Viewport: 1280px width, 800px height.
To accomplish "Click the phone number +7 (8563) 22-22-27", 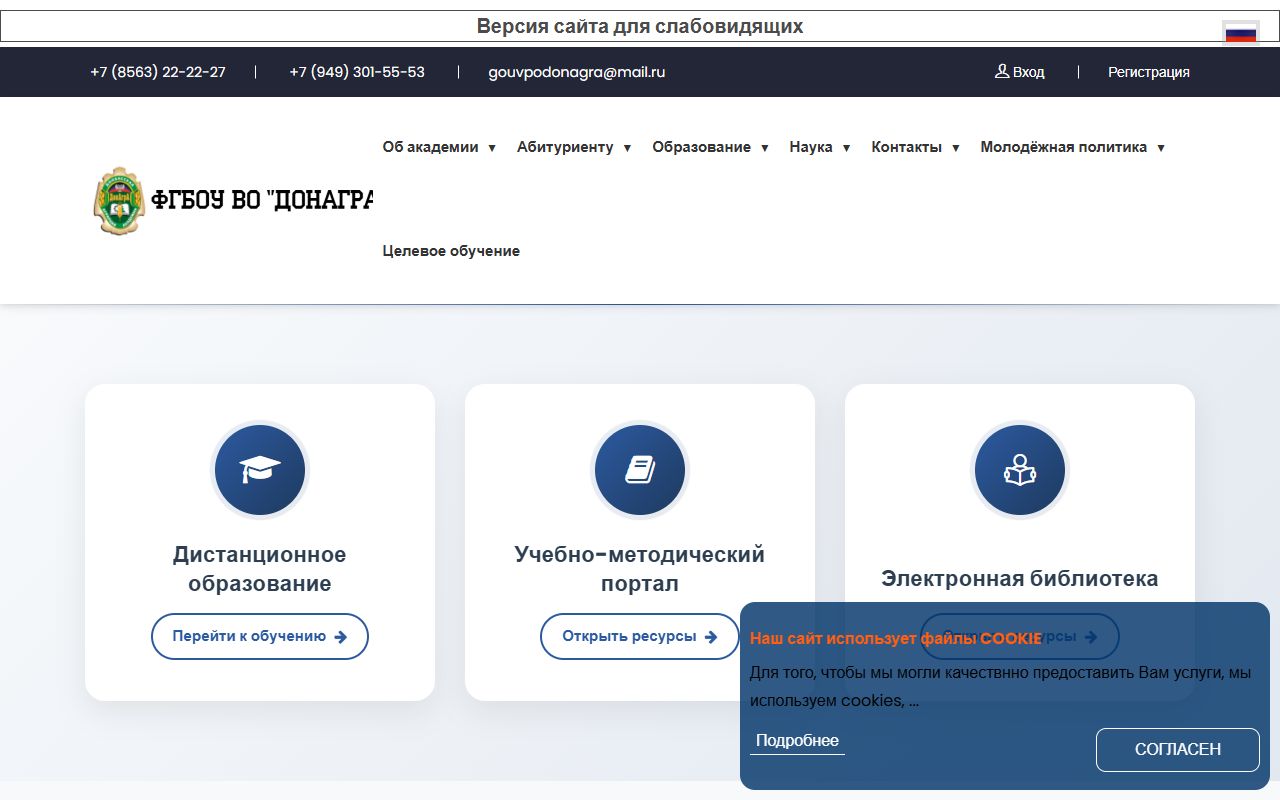I will point(158,72).
